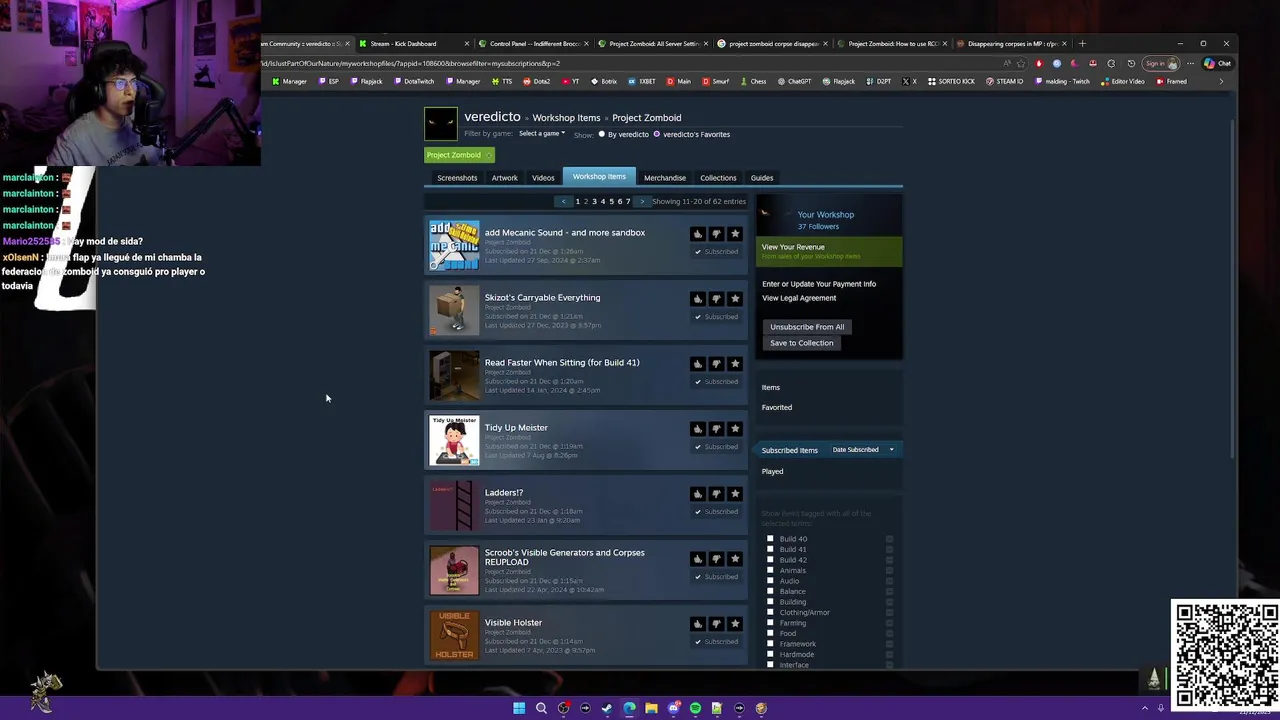
Task: Open the Videos tab
Action: 543,178
